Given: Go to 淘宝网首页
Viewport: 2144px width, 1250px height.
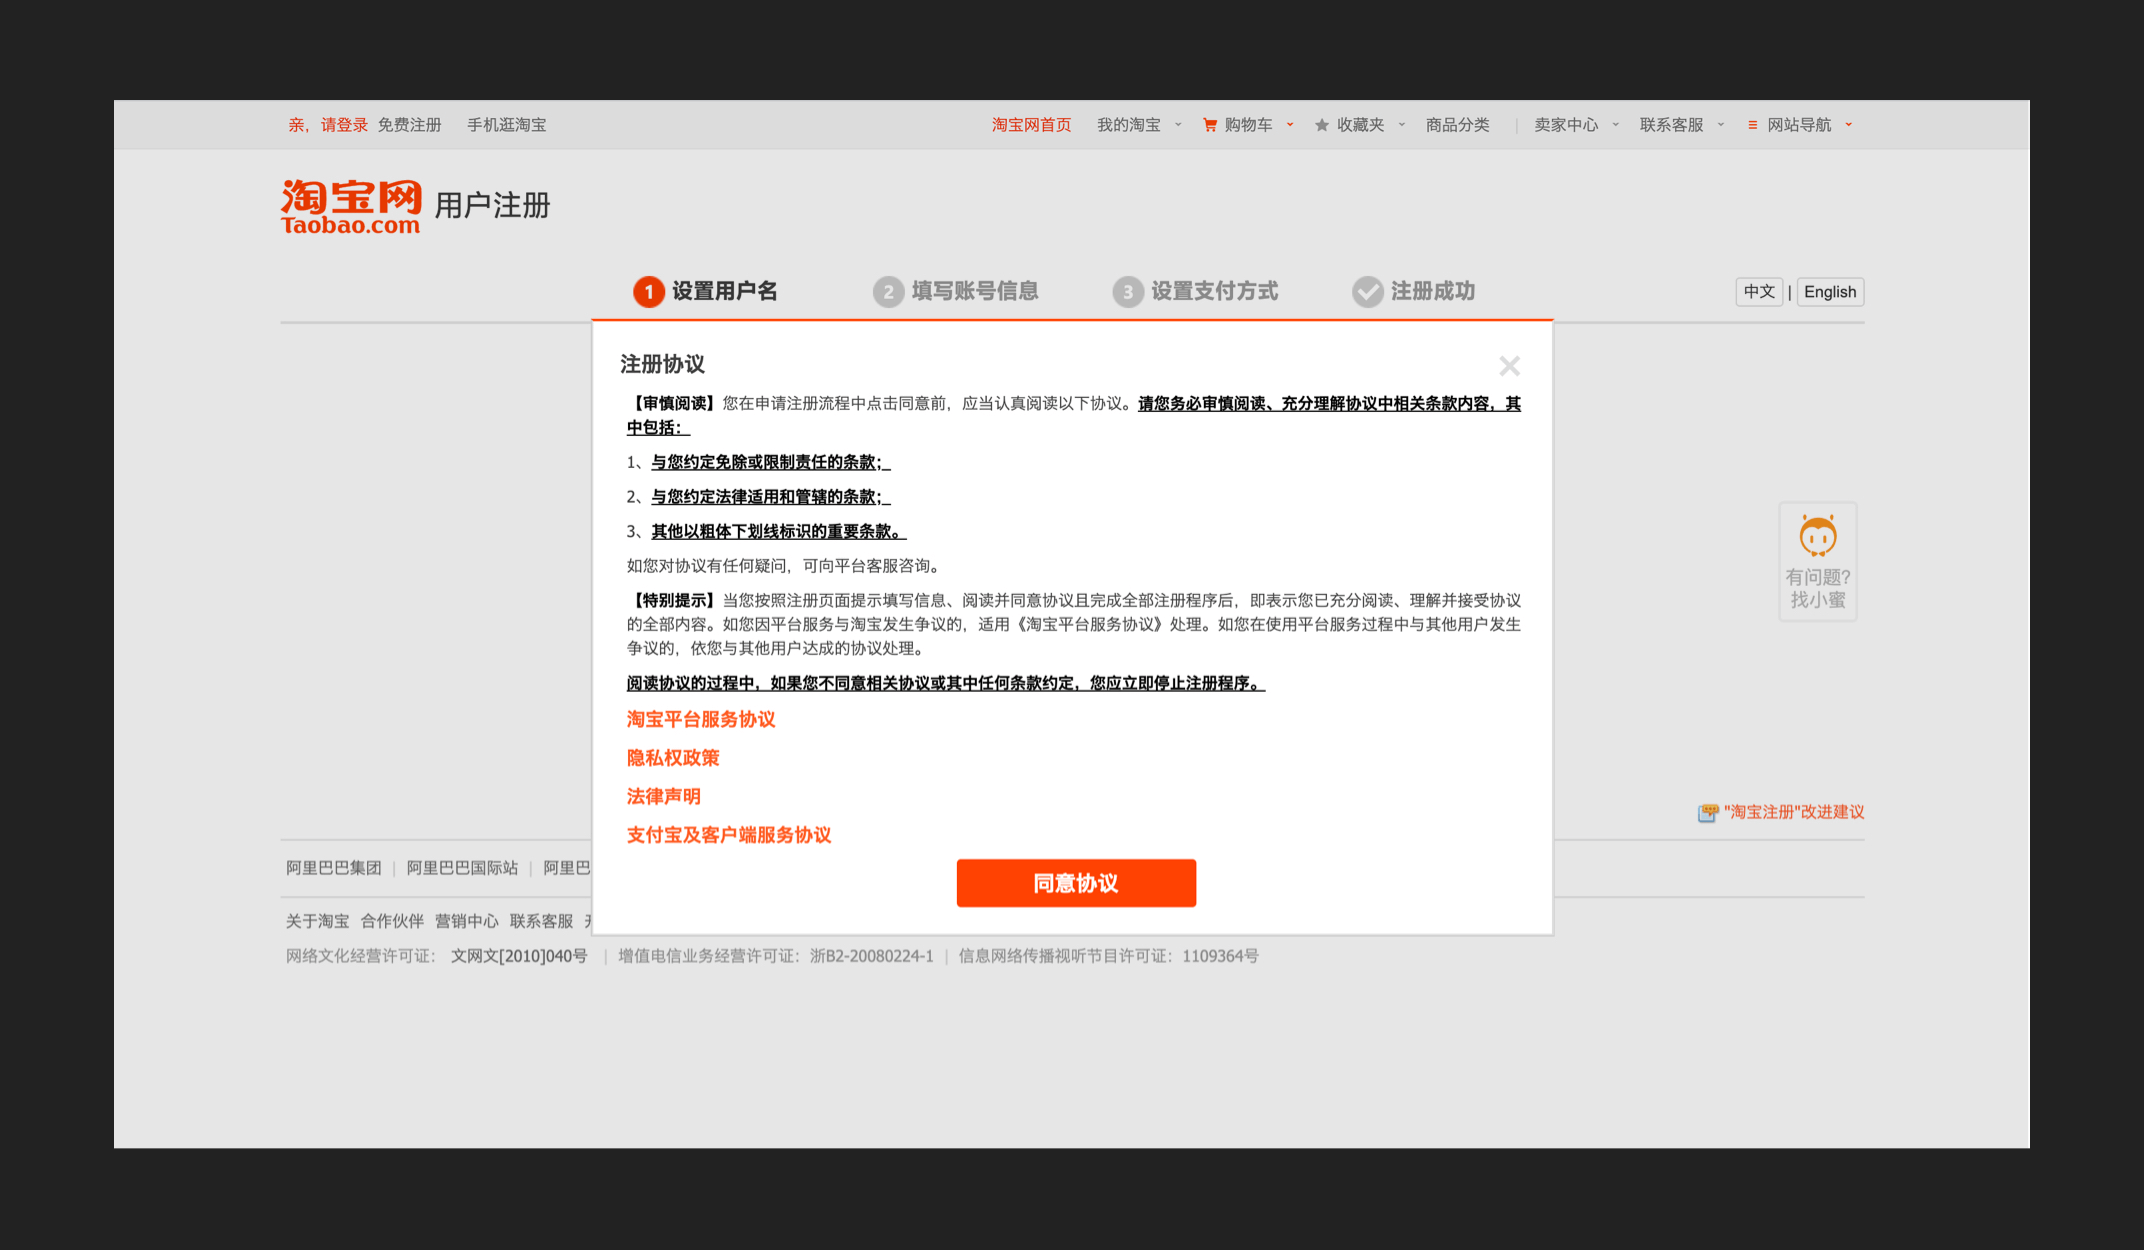Looking at the screenshot, I should point(1031,125).
